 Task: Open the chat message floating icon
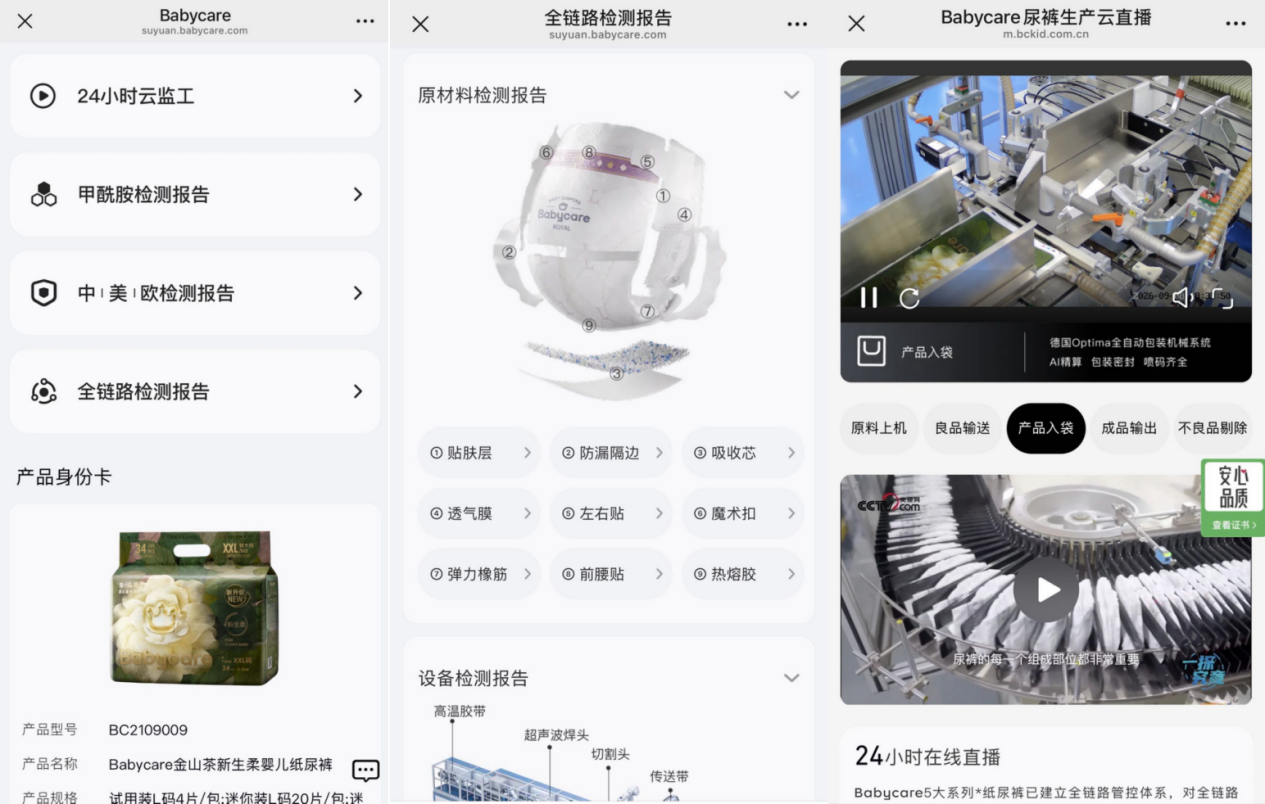click(x=366, y=770)
